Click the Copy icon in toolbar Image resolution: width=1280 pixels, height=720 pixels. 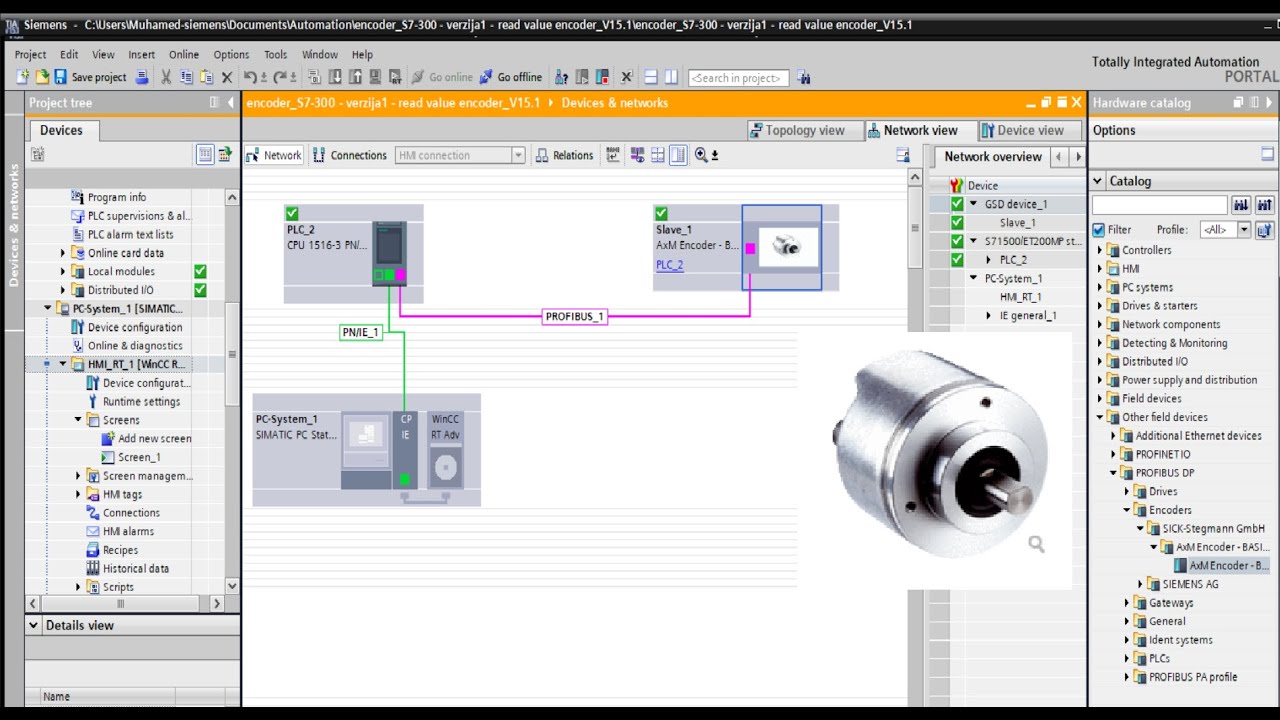[x=186, y=77]
